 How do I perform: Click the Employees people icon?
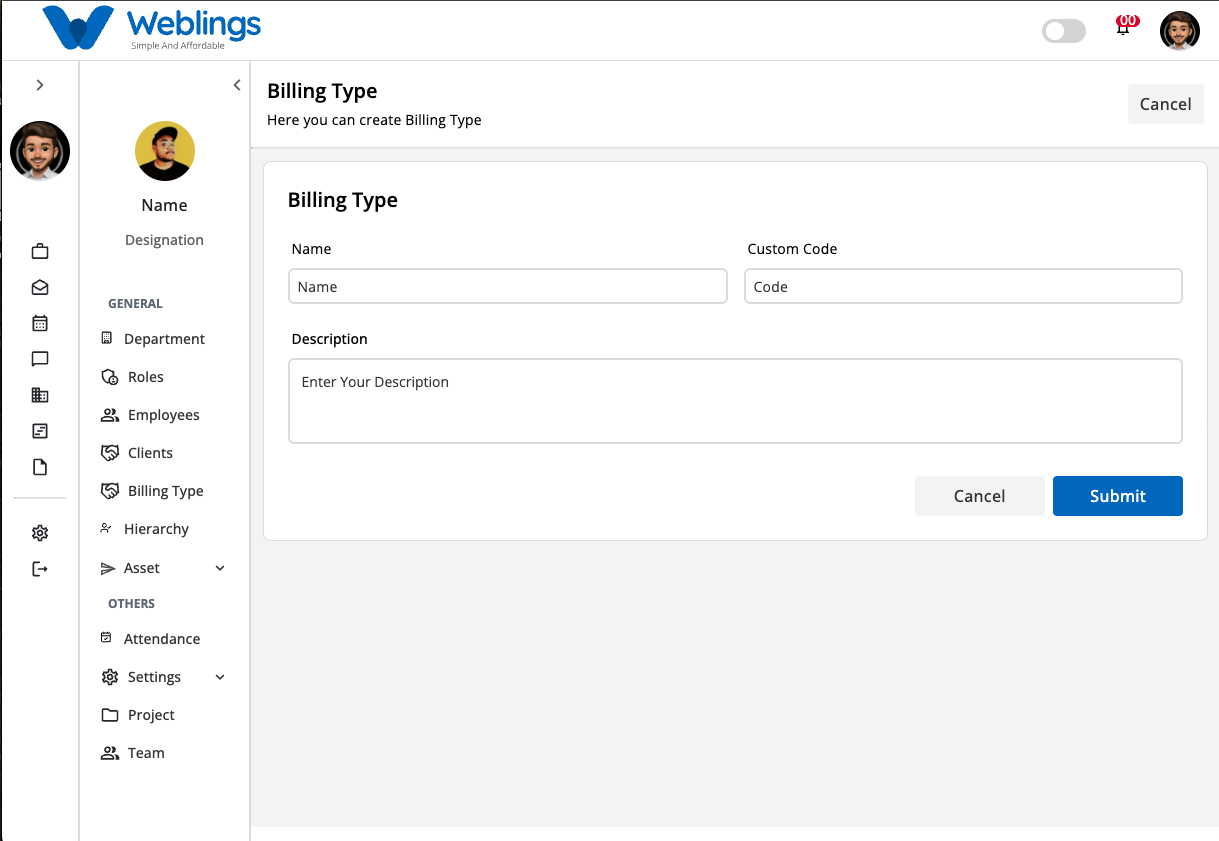[110, 415]
